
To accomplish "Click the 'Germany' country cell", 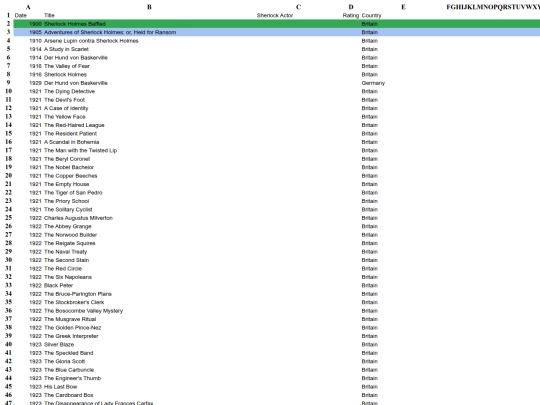I will tap(373, 83).
